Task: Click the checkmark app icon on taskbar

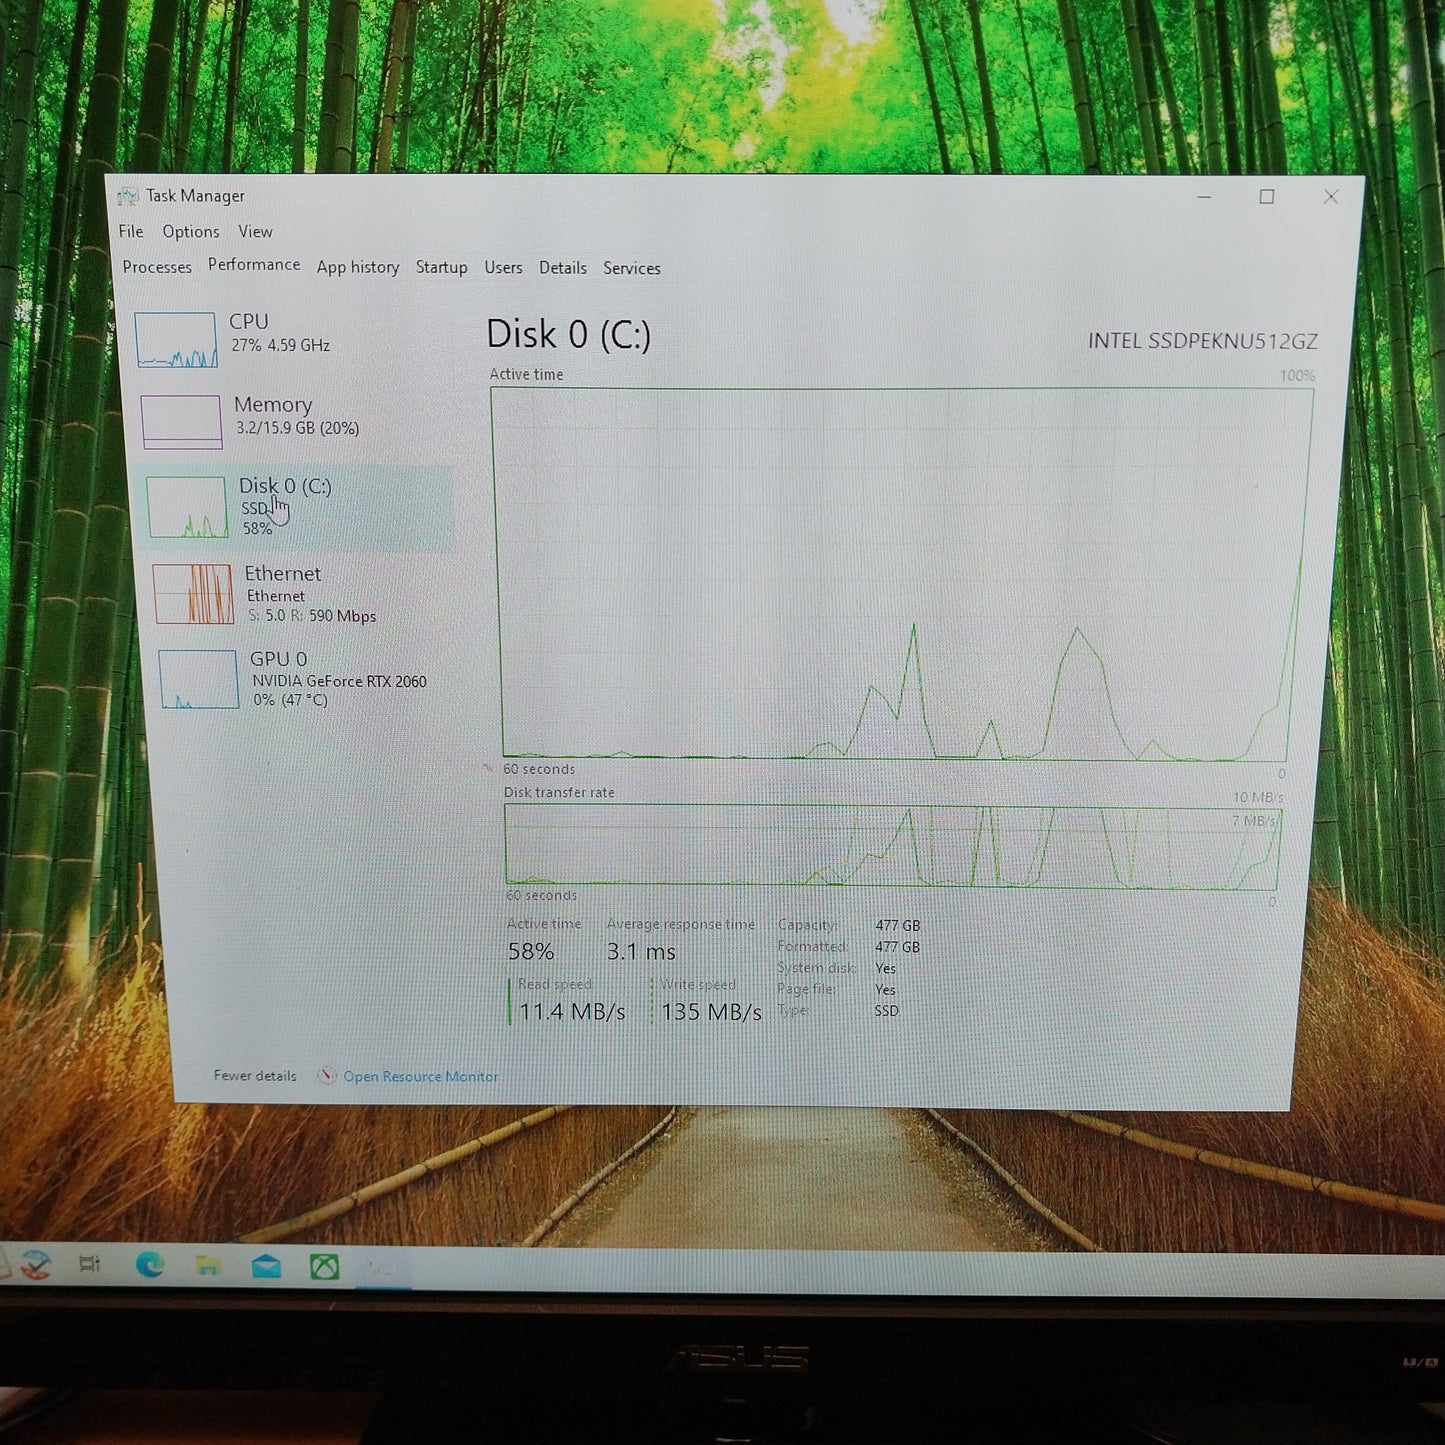Action: [36, 1264]
